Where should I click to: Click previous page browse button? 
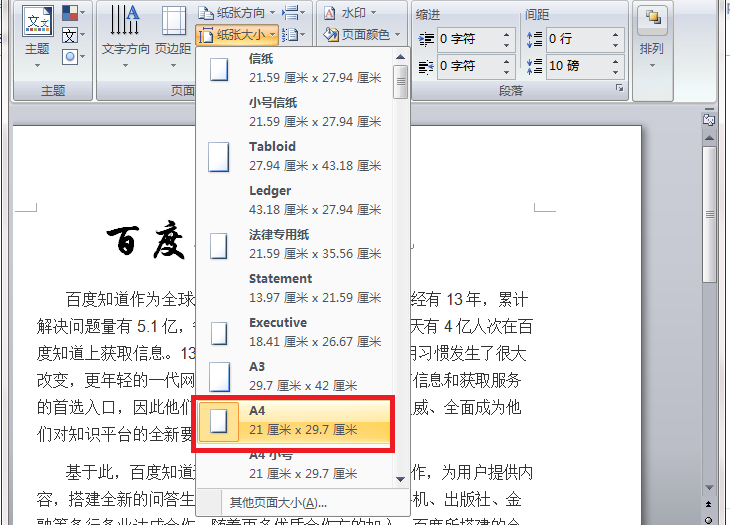click(x=709, y=504)
